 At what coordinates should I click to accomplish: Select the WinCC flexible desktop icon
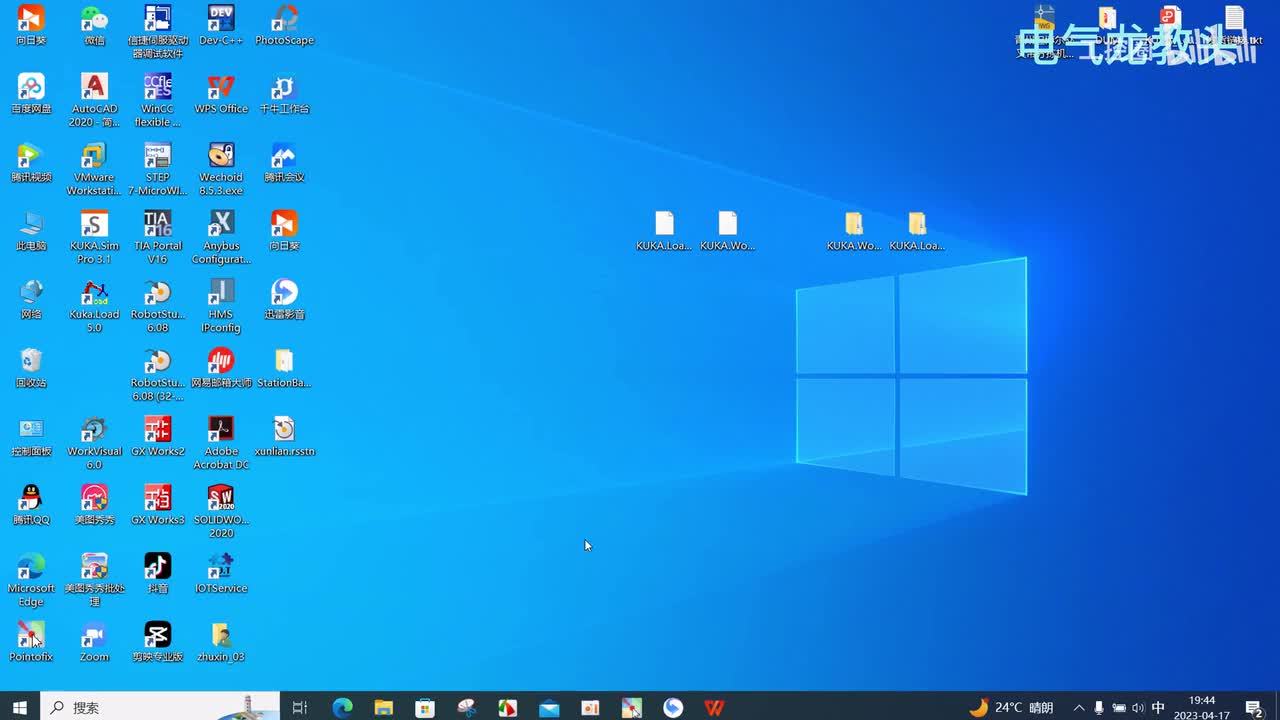coord(157,101)
